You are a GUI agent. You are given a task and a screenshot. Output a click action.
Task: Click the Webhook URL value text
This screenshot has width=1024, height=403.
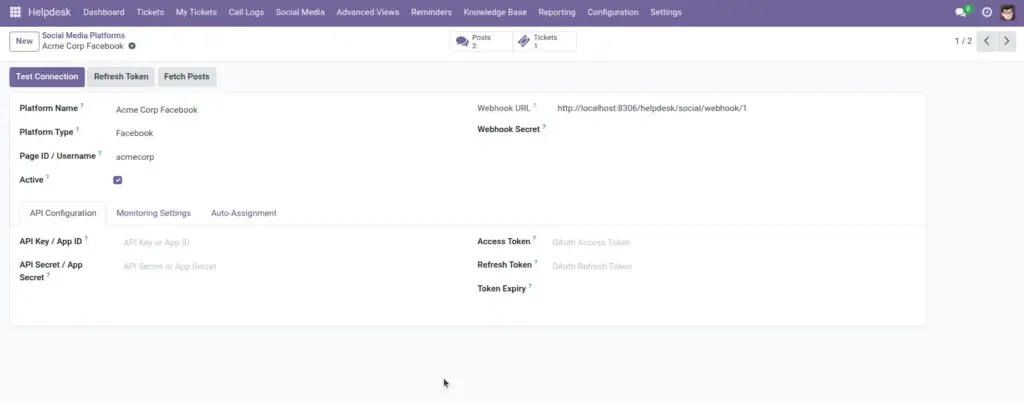(652, 108)
